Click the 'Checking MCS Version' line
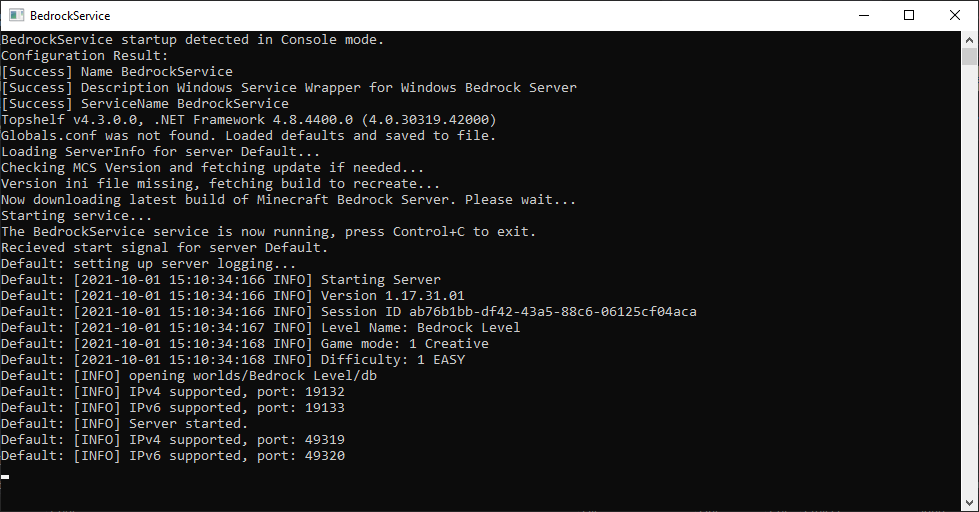 coord(212,168)
